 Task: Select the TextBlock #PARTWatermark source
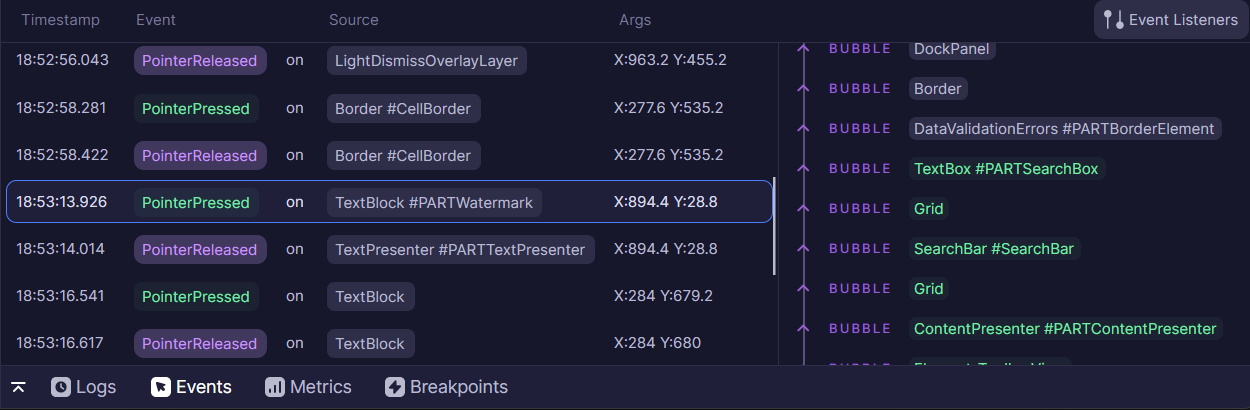pyautogui.click(x=434, y=203)
